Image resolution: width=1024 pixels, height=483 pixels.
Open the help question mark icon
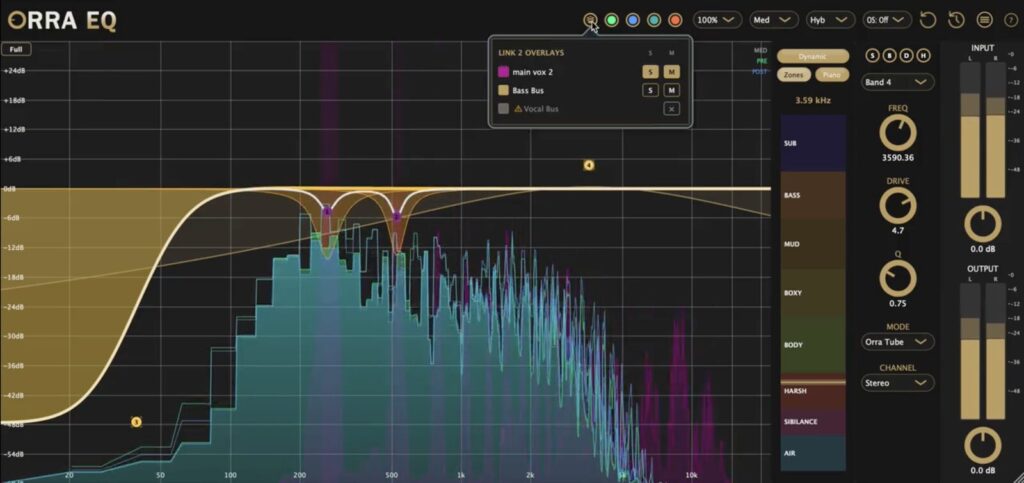[1012, 20]
